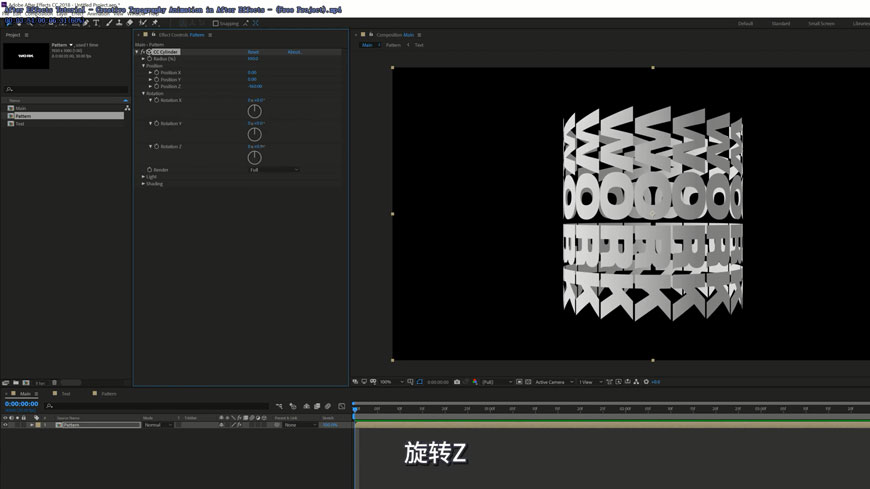Toggle CC Cylinder fx effect switch
Viewport: 870px width, 489px height.
[x=143, y=52]
